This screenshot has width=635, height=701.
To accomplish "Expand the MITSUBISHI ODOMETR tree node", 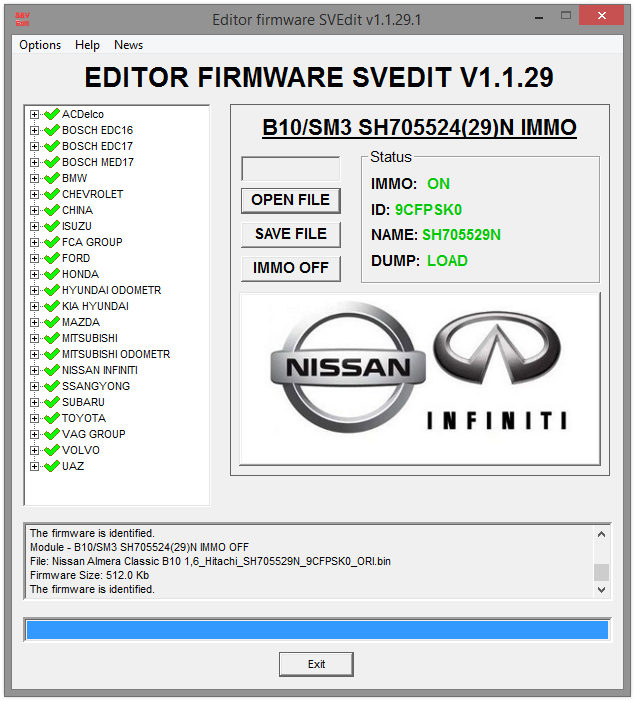I will point(34,354).
